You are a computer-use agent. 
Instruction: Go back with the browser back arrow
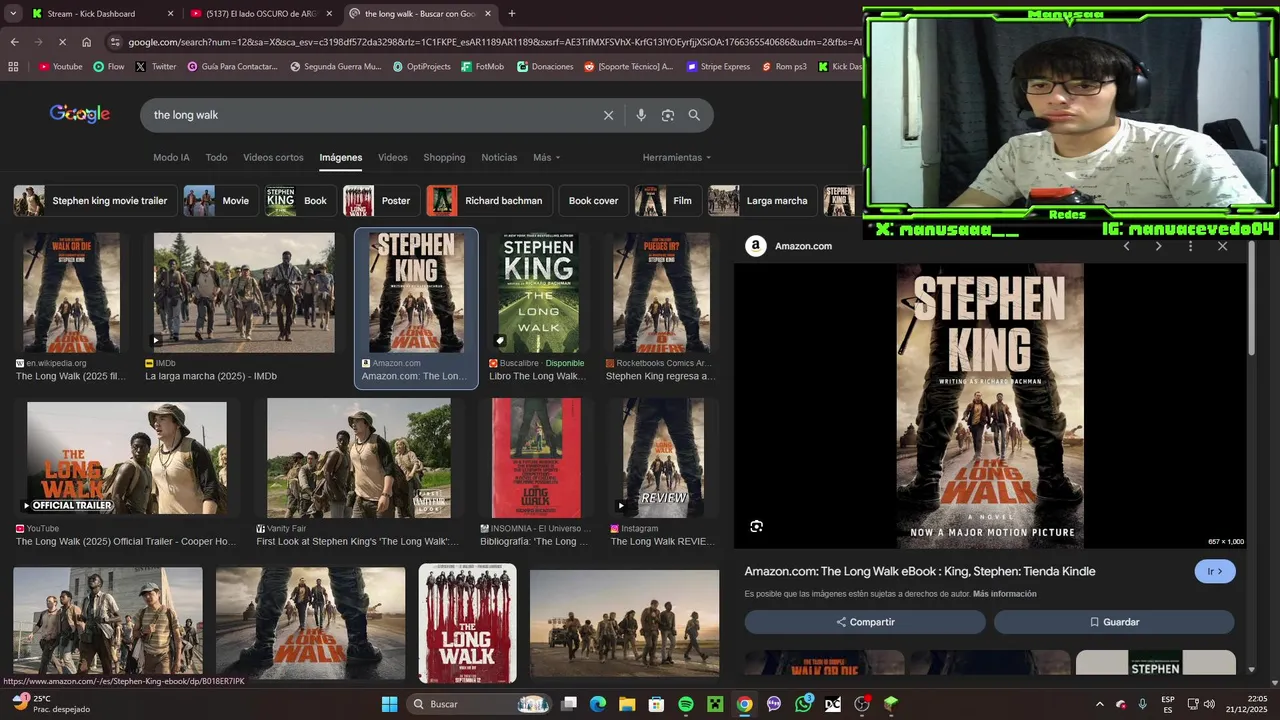(x=14, y=42)
